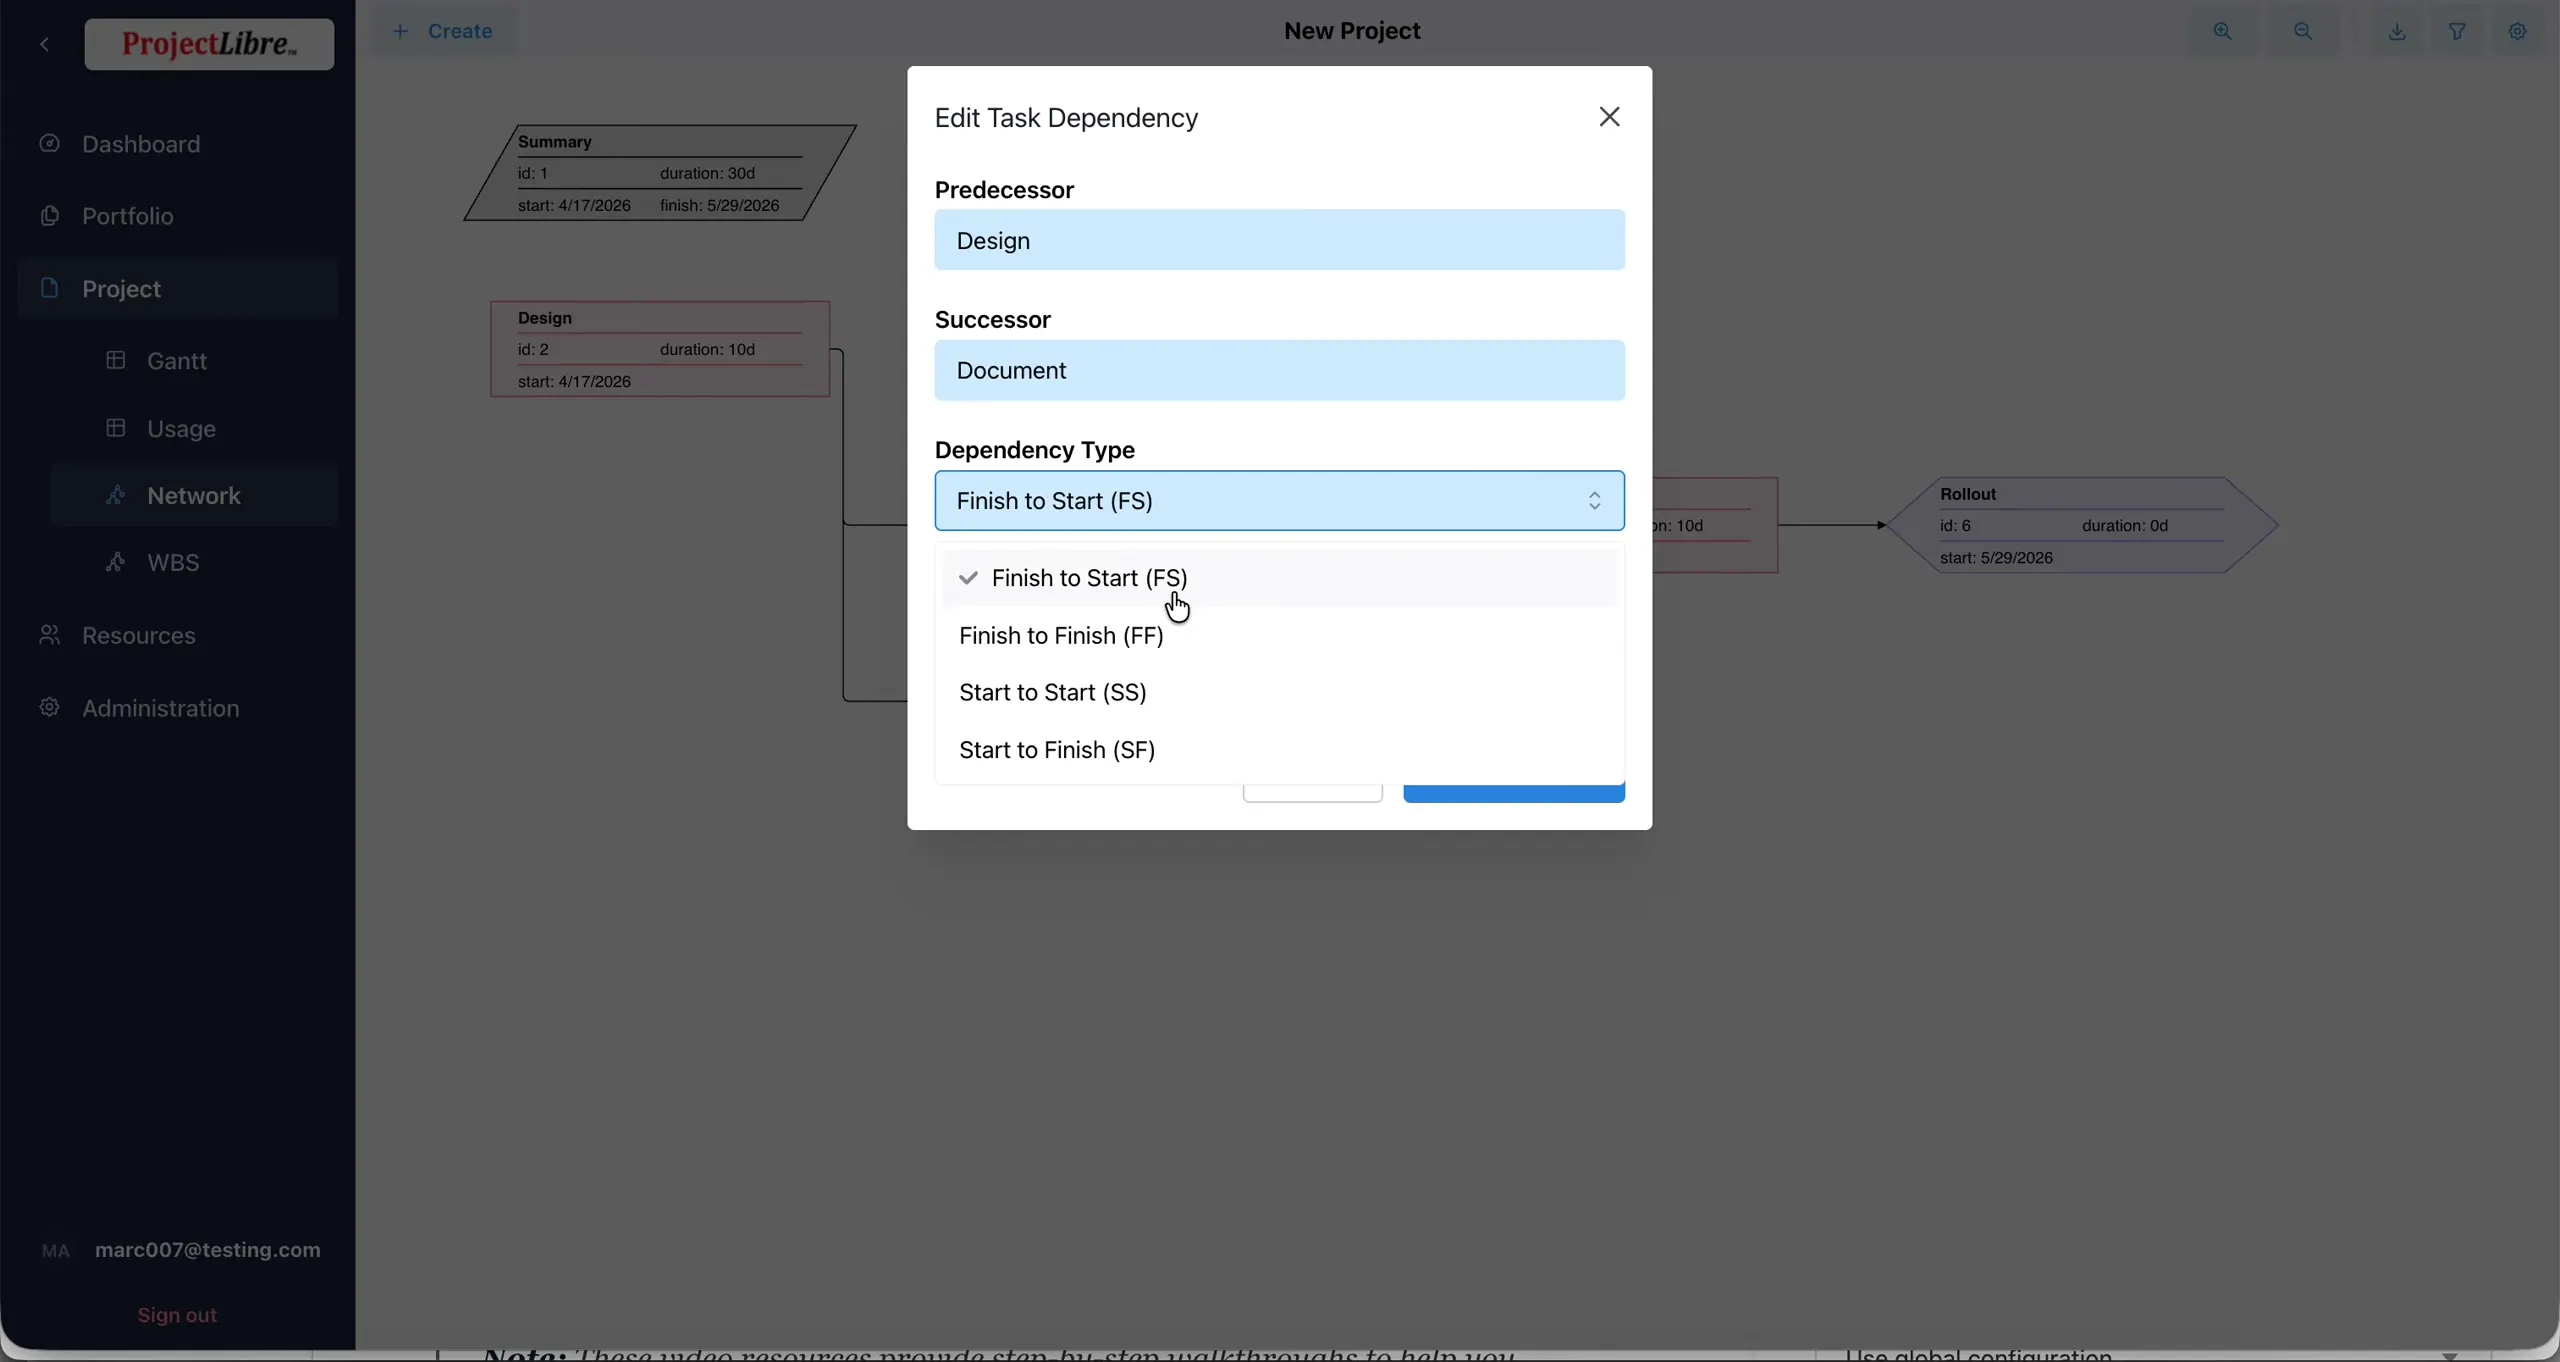The width and height of the screenshot is (2560, 1362).
Task: Open the filter funnel icon
Action: tap(2457, 31)
